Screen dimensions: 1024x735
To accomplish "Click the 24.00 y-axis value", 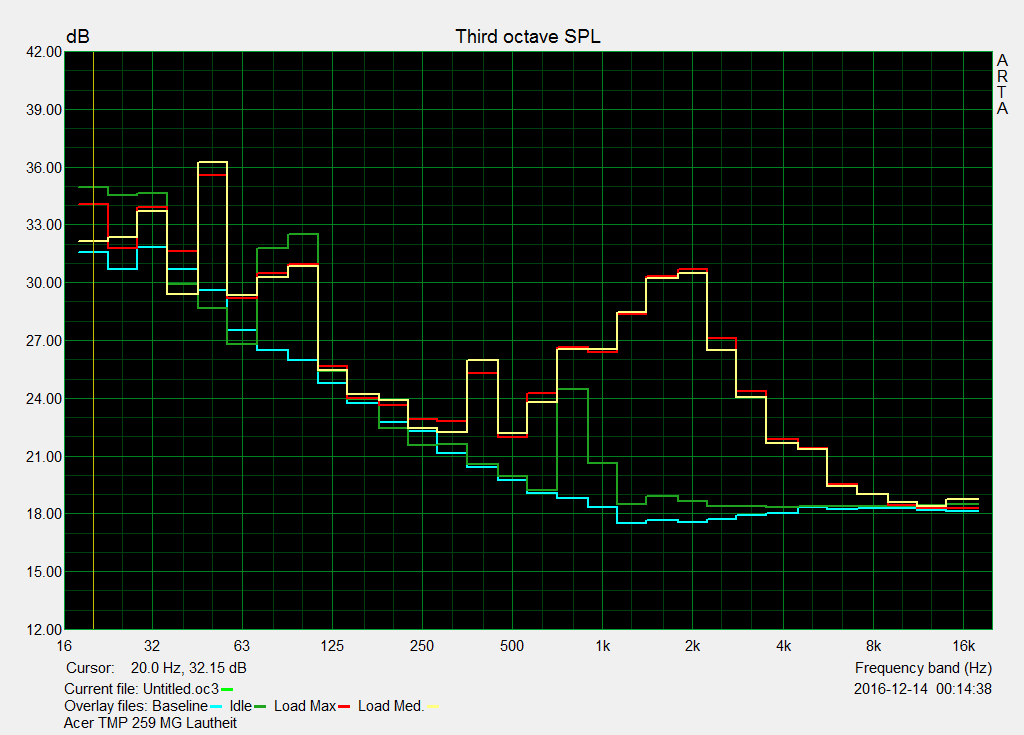I will tap(44, 399).
